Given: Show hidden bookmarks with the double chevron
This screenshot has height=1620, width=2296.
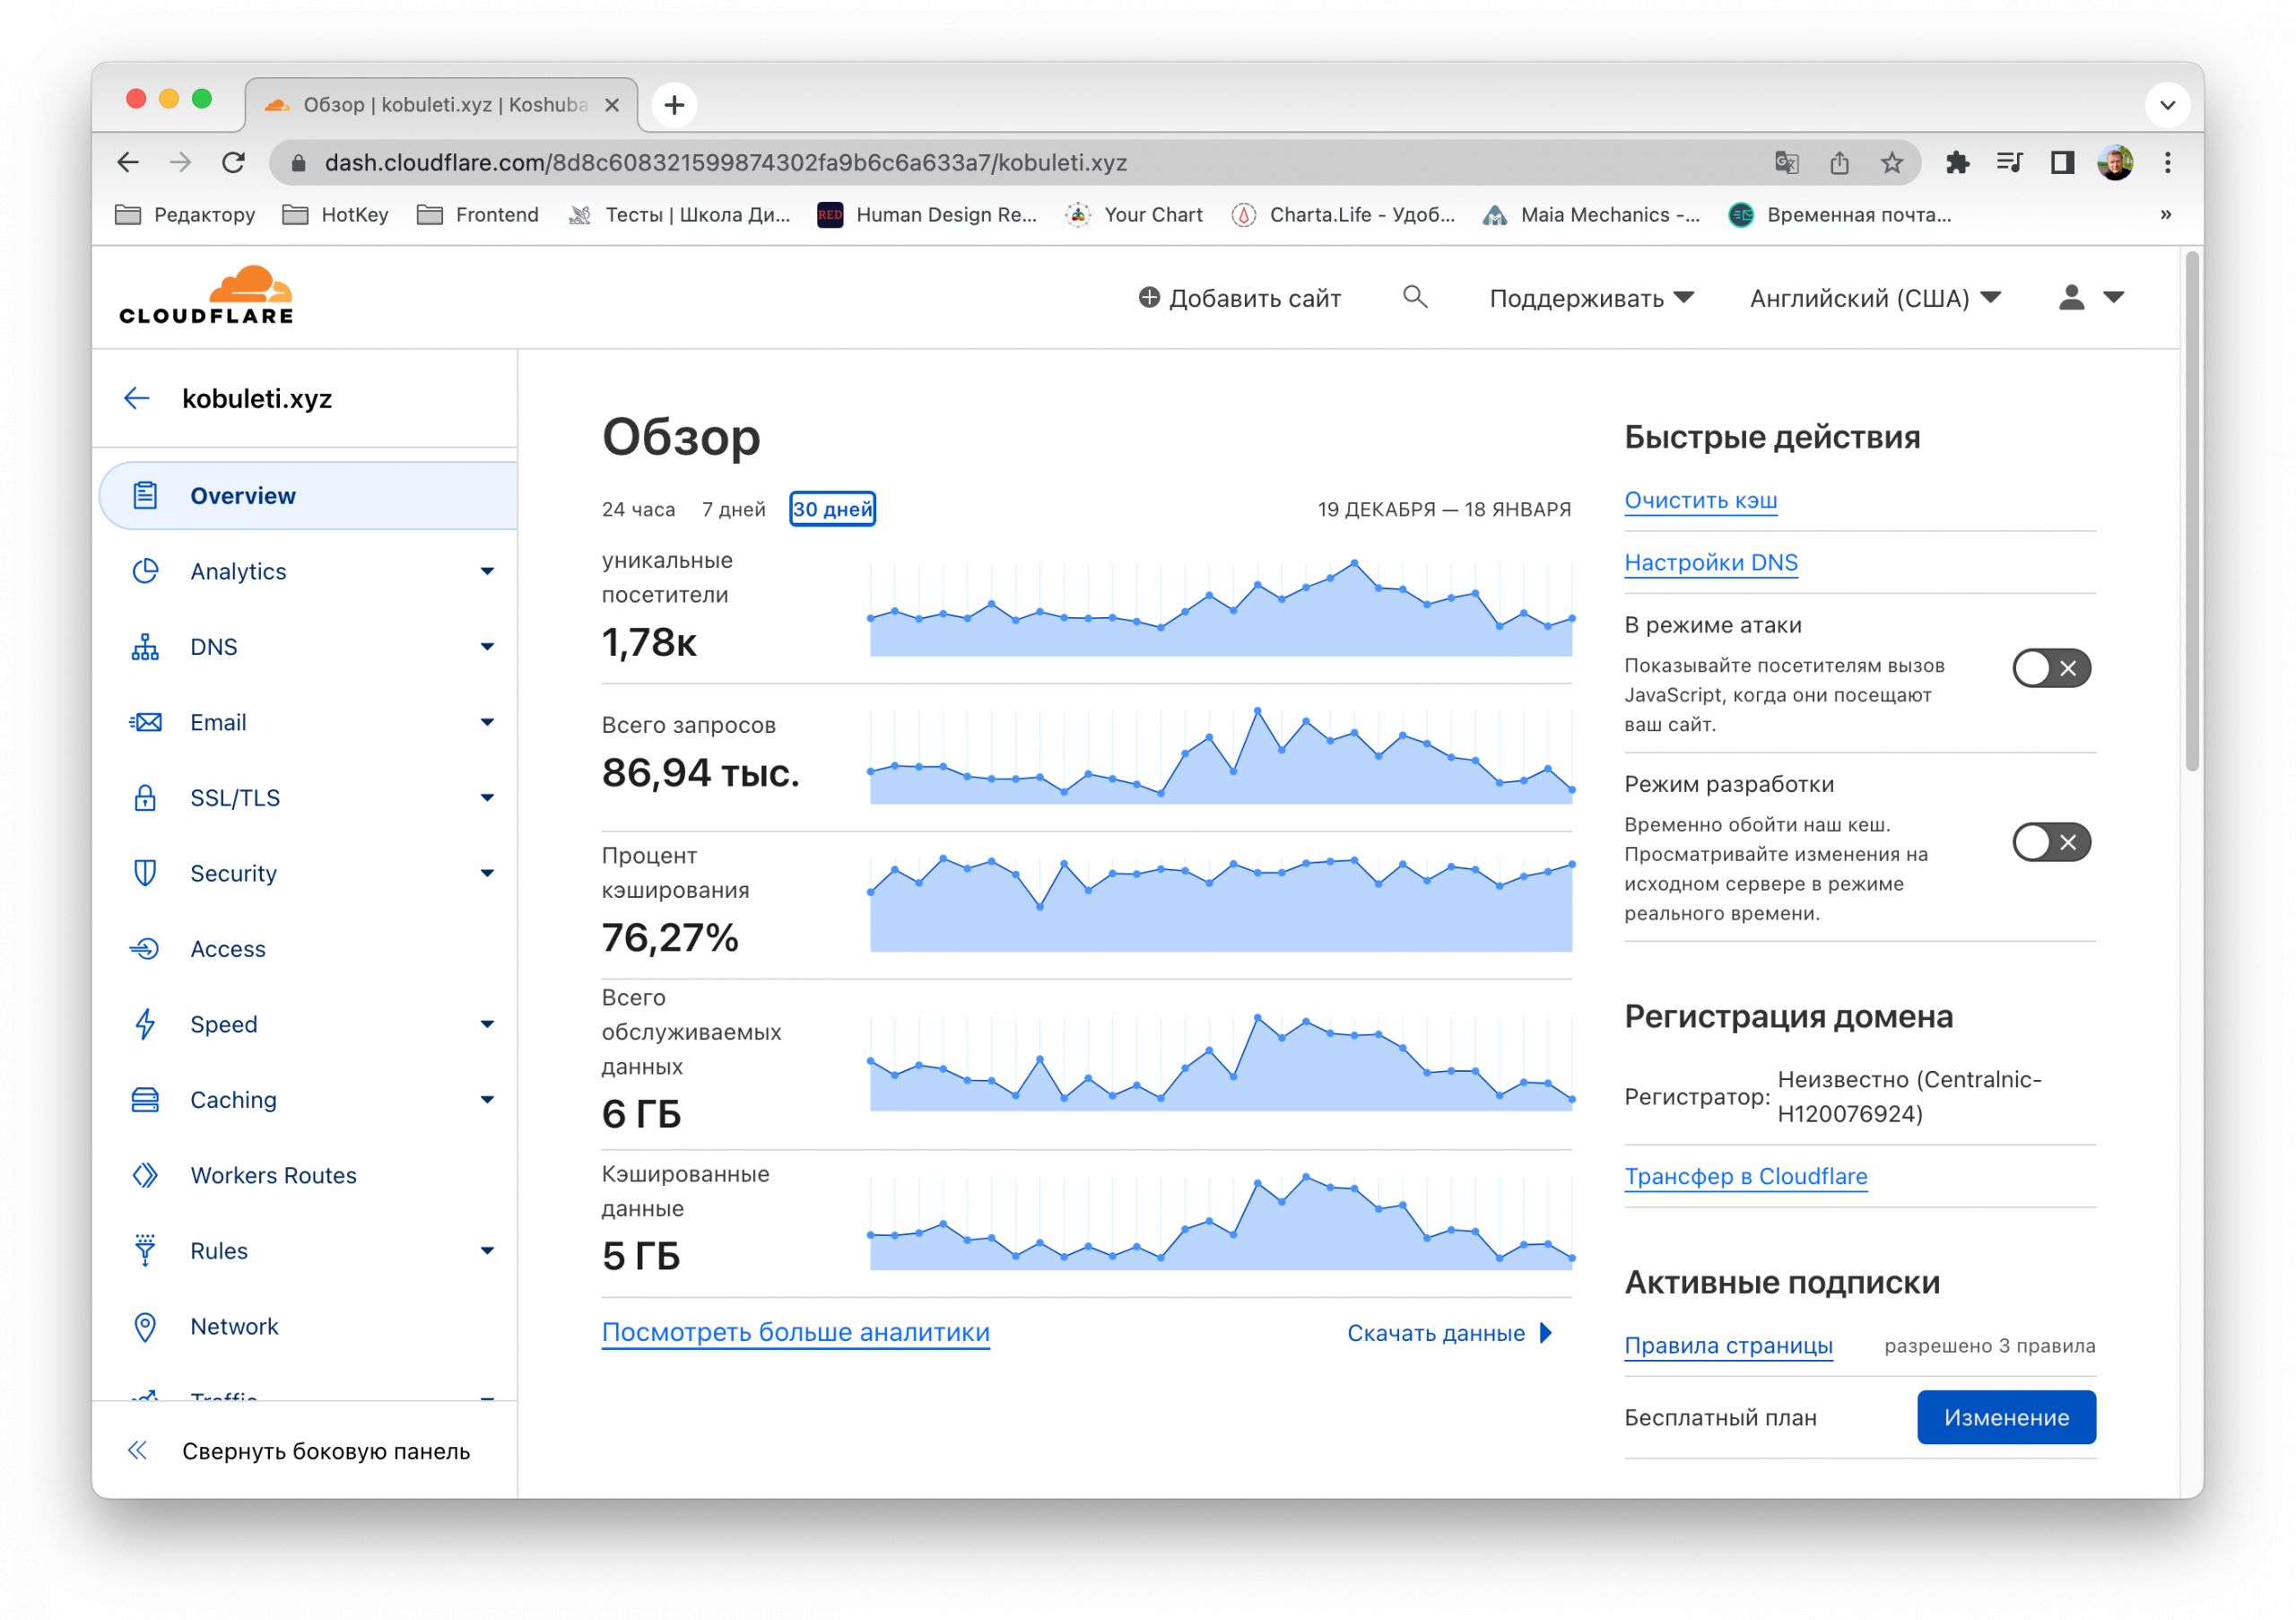Looking at the screenshot, I should pos(2165,214).
